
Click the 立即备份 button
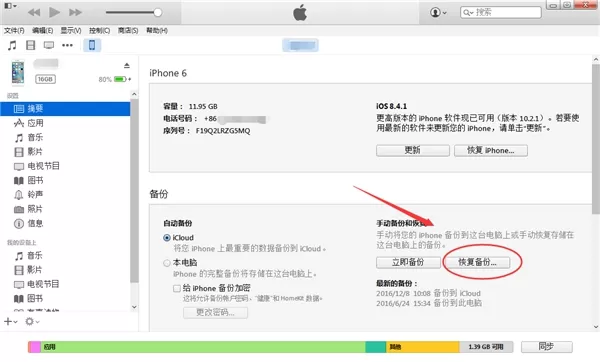coord(408,263)
